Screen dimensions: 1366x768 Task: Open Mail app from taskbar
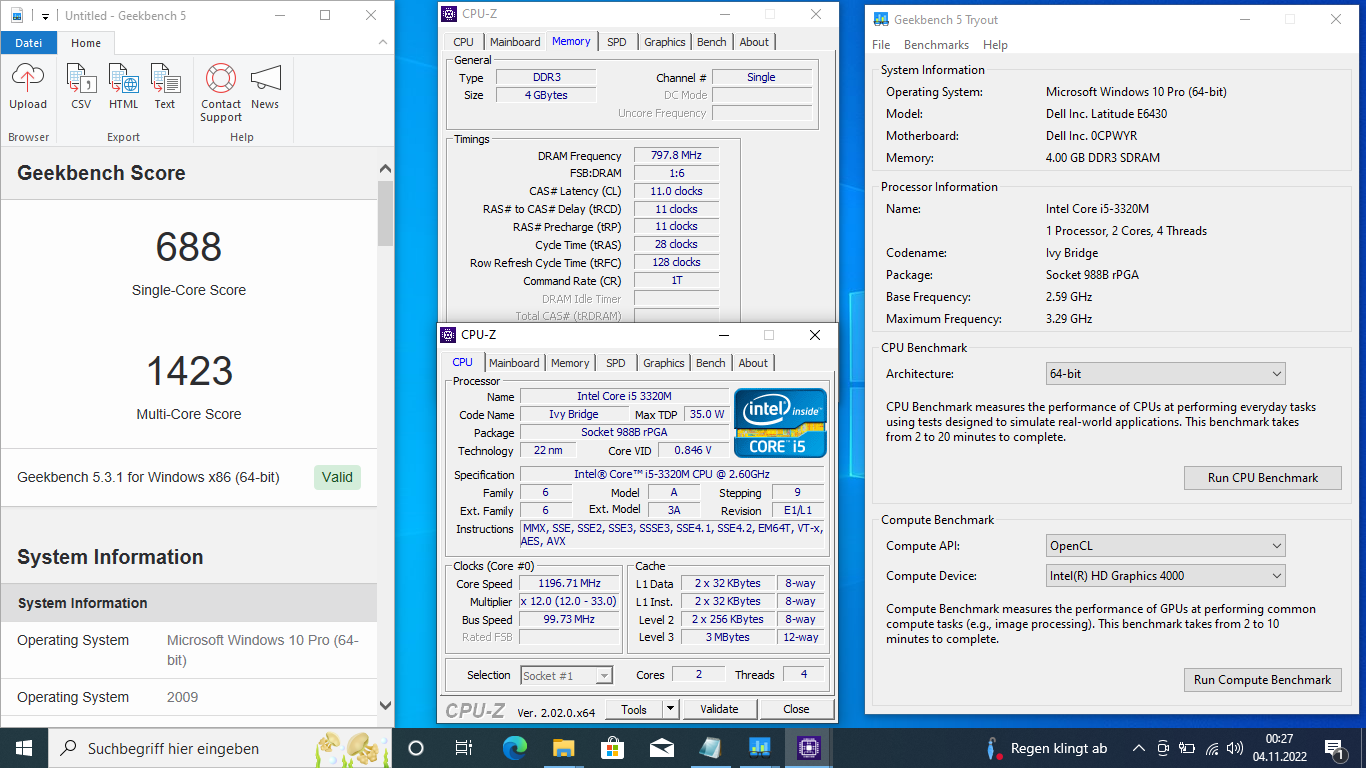(661, 748)
